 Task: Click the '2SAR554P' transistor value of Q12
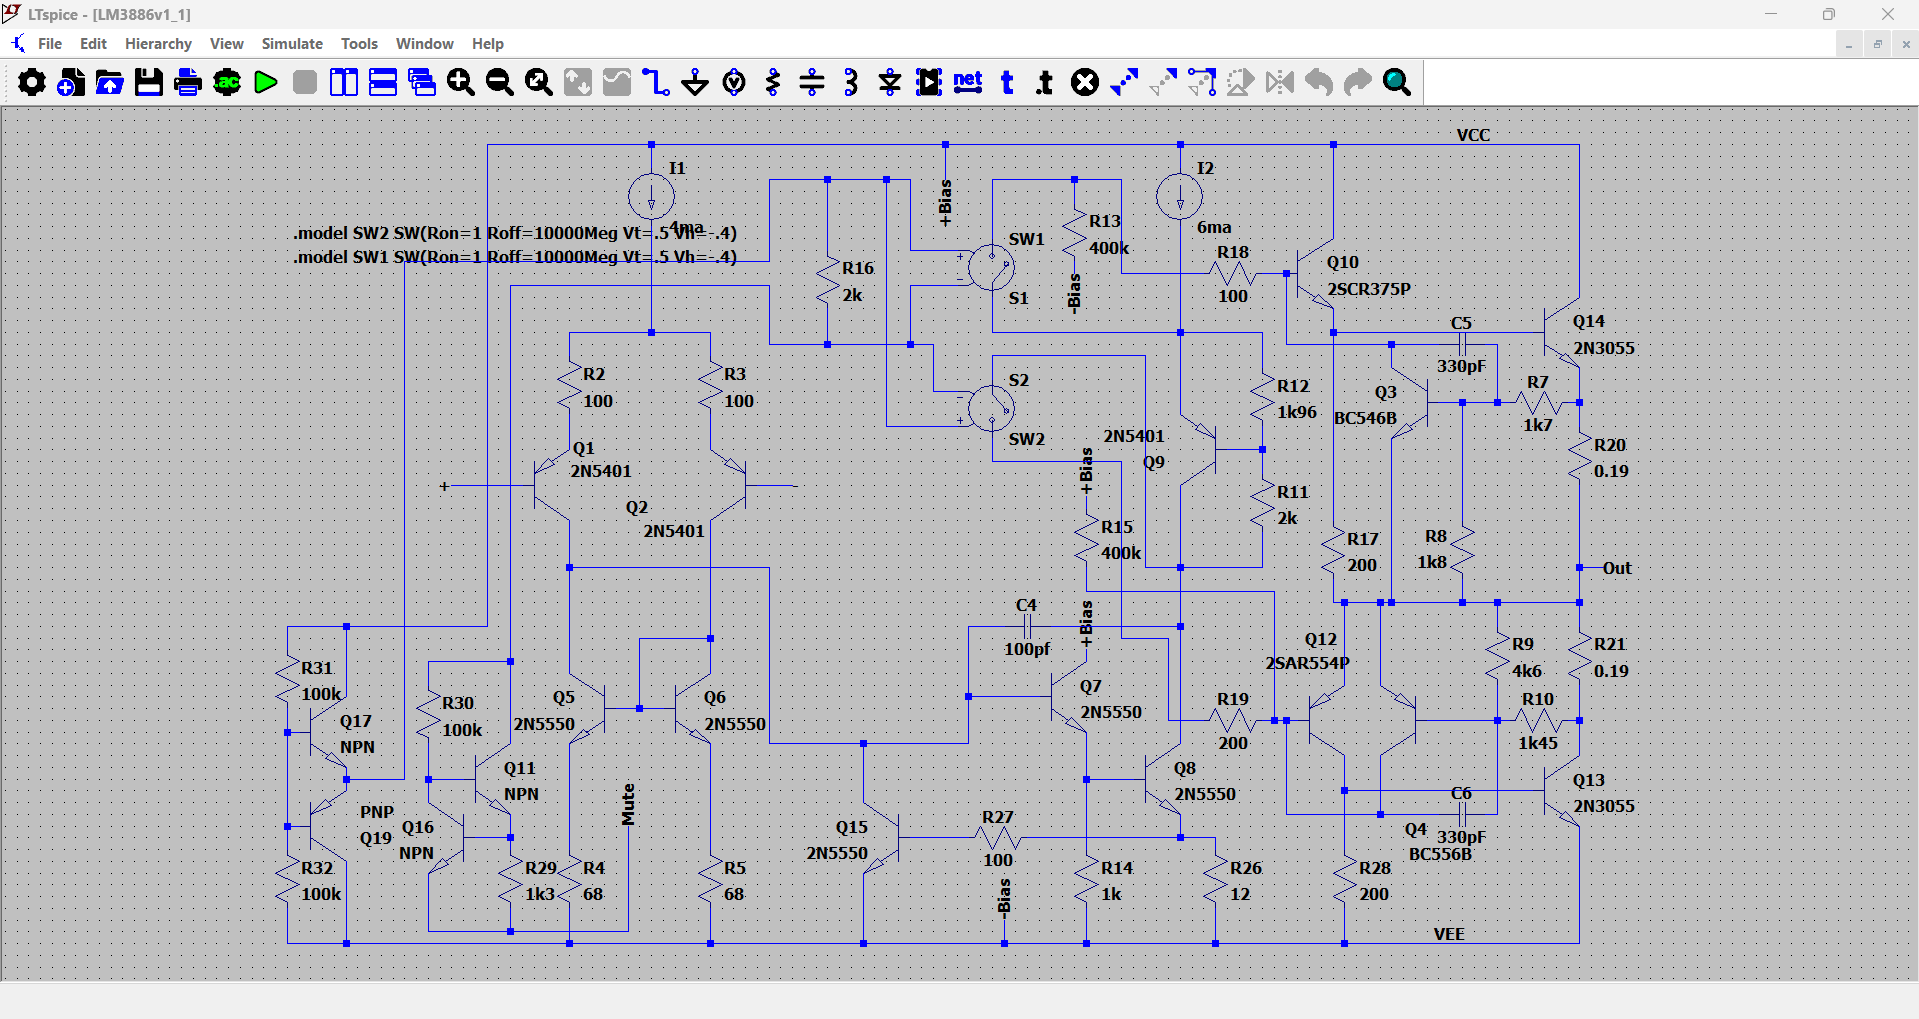click(1308, 663)
